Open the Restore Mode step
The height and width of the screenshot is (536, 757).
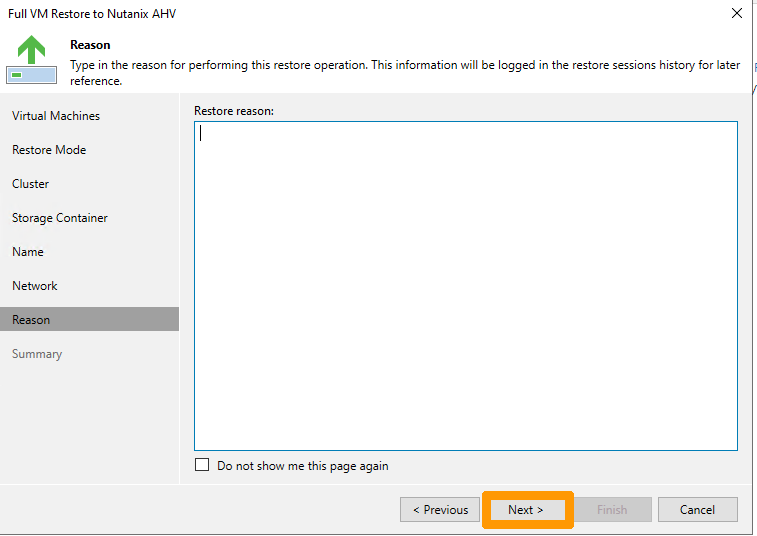[49, 150]
